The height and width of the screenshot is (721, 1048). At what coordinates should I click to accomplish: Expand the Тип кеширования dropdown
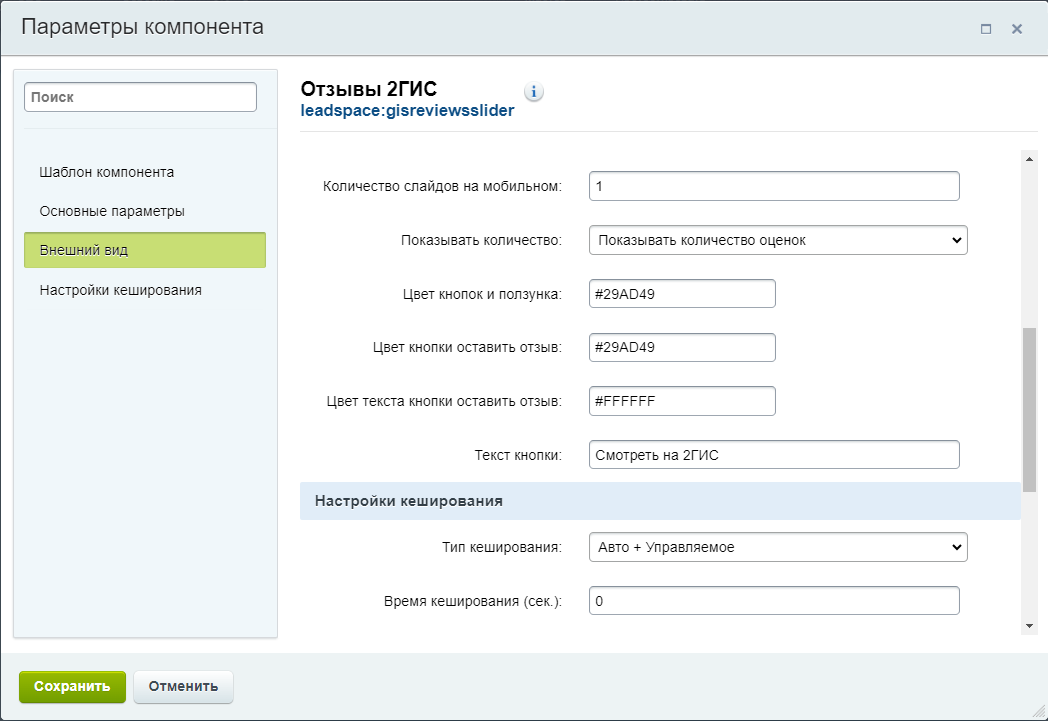[x=777, y=547]
